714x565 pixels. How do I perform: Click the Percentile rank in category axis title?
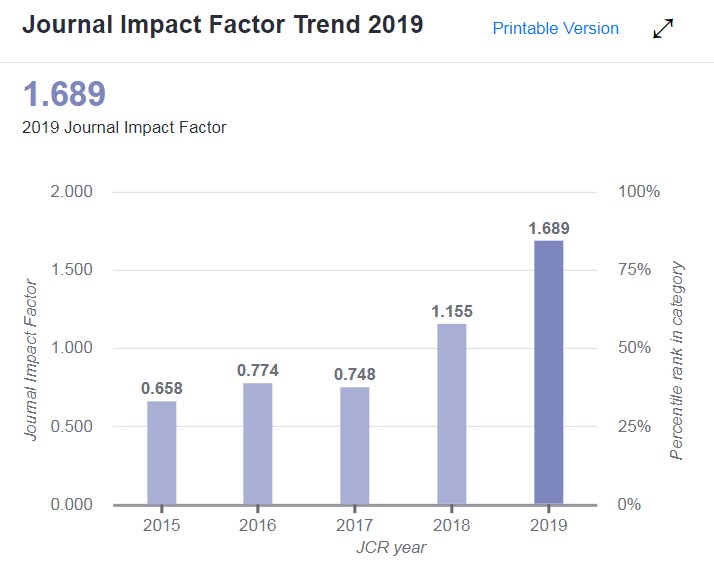coord(678,360)
